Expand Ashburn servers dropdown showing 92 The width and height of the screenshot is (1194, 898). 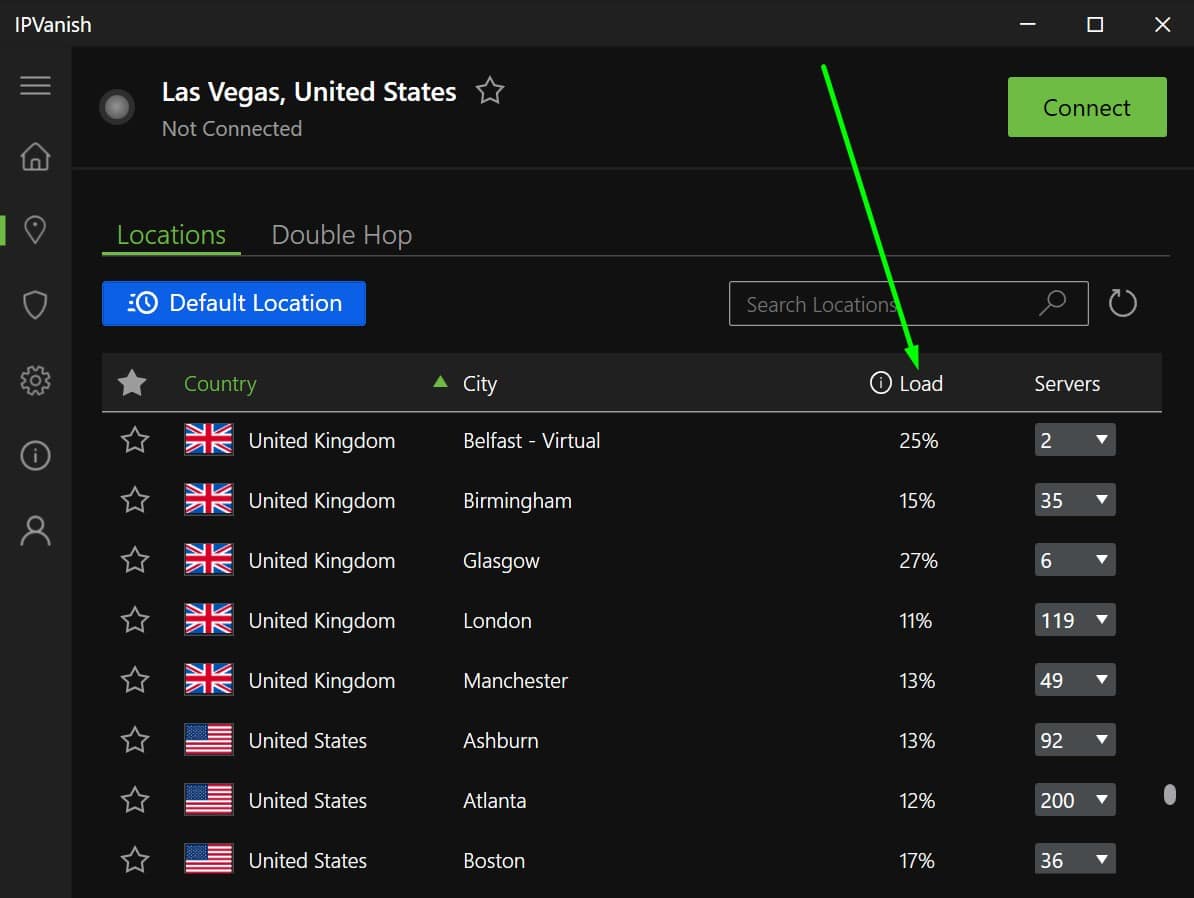coord(1074,740)
